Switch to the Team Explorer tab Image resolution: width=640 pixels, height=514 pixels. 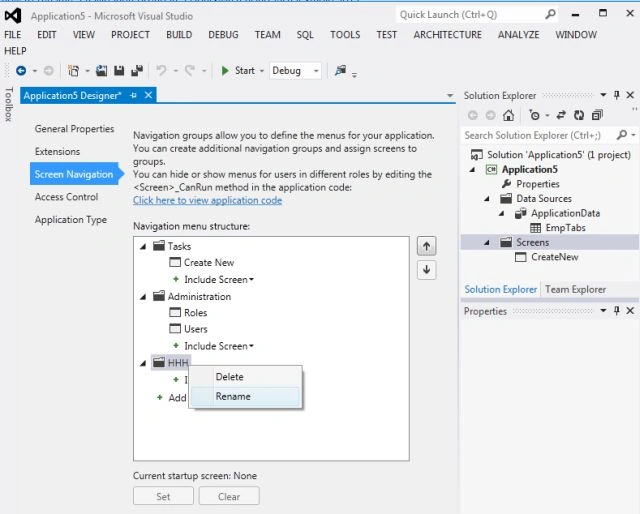click(x=575, y=289)
